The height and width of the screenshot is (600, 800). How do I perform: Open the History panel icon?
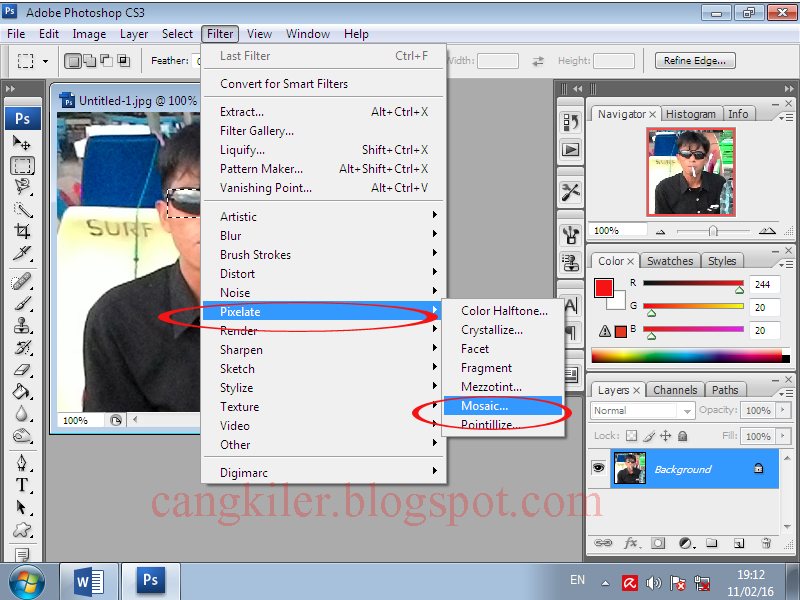point(570,122)
